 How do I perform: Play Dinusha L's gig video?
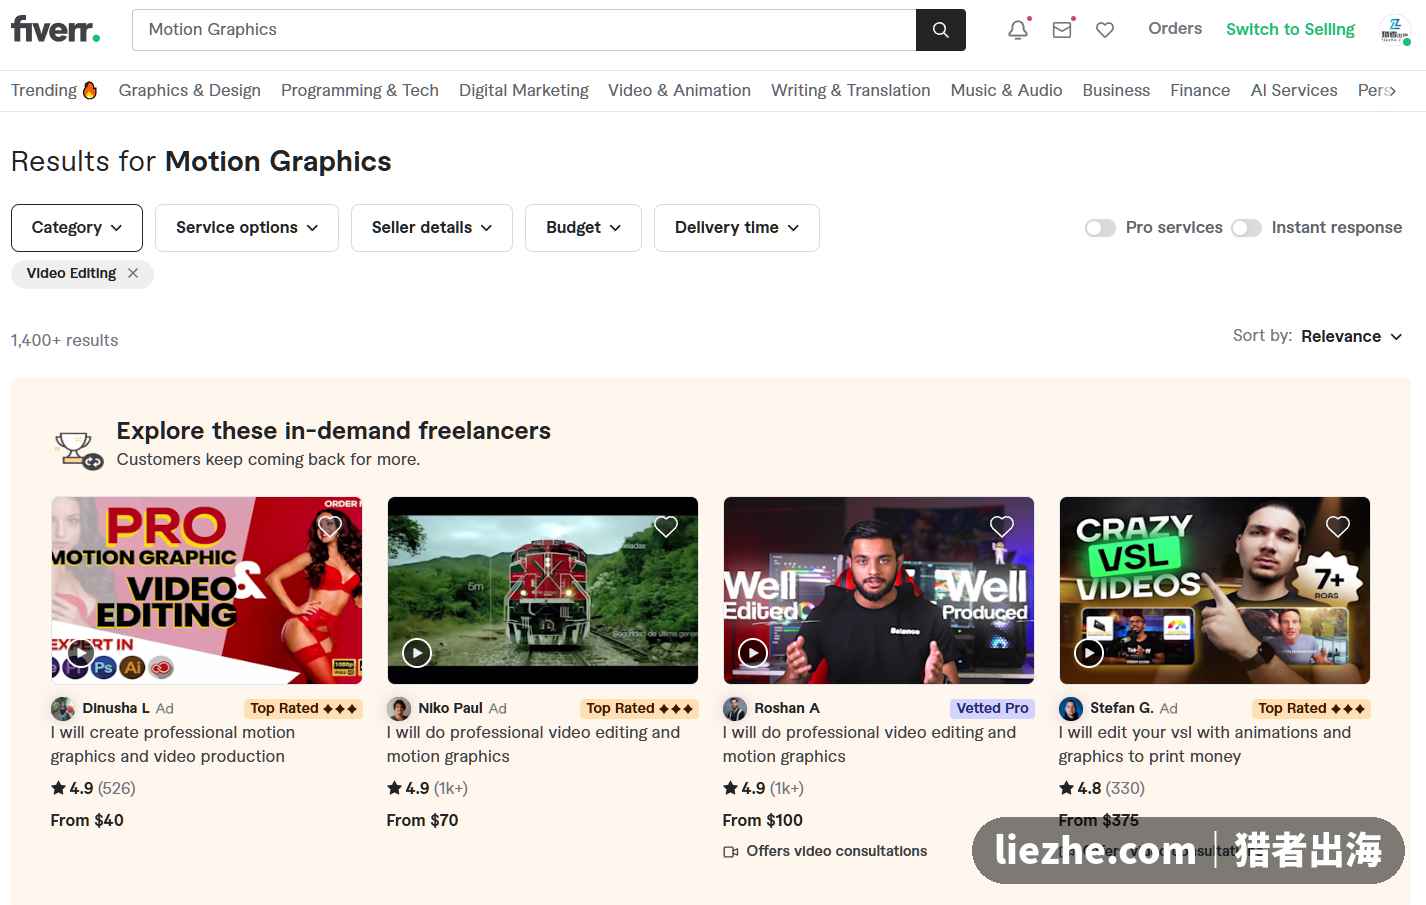pyautogui.click(x=80, y=653)
